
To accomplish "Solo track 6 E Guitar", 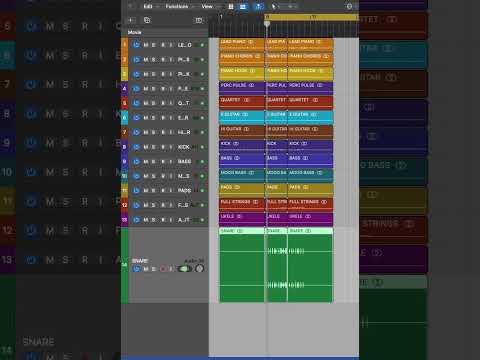I will click(154, 118).
